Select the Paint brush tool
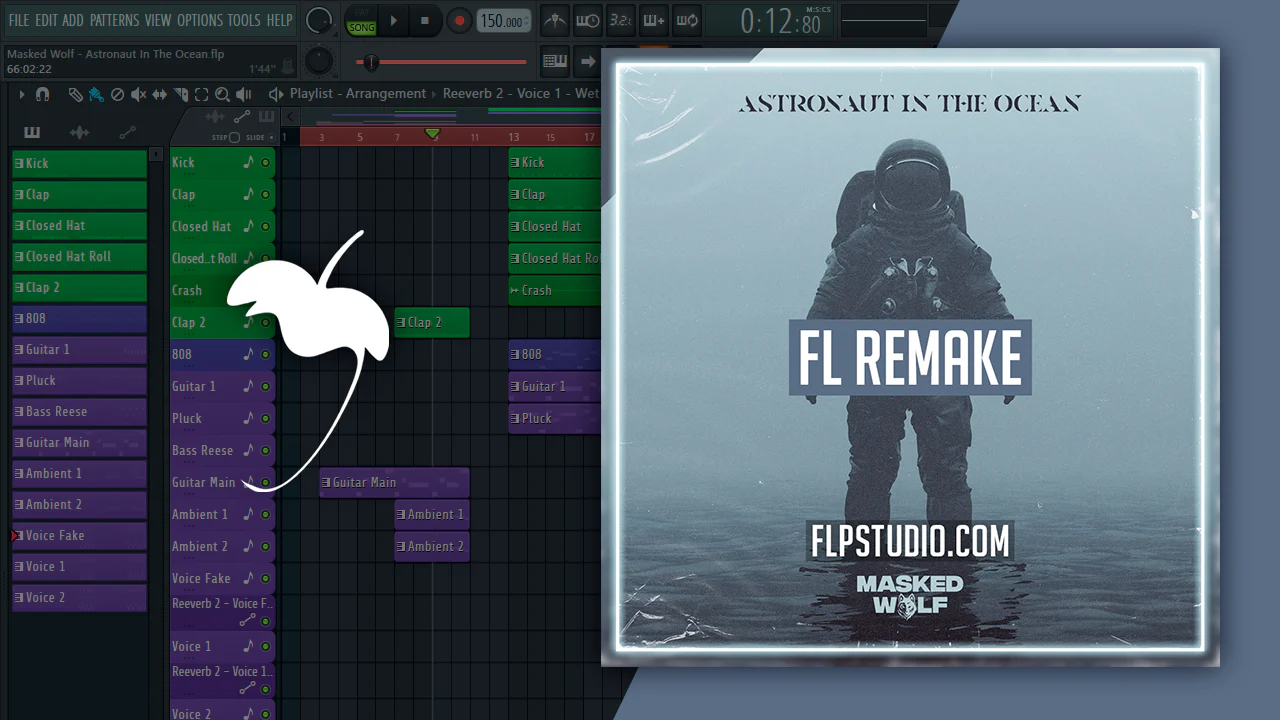This screenshot has width=1280, height=720. 96,94
